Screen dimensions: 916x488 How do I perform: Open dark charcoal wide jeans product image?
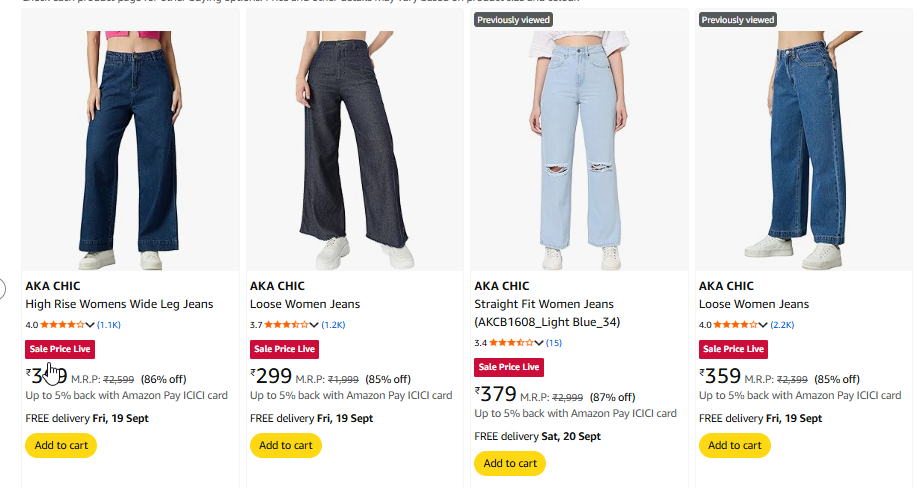[x=355, y=150]
